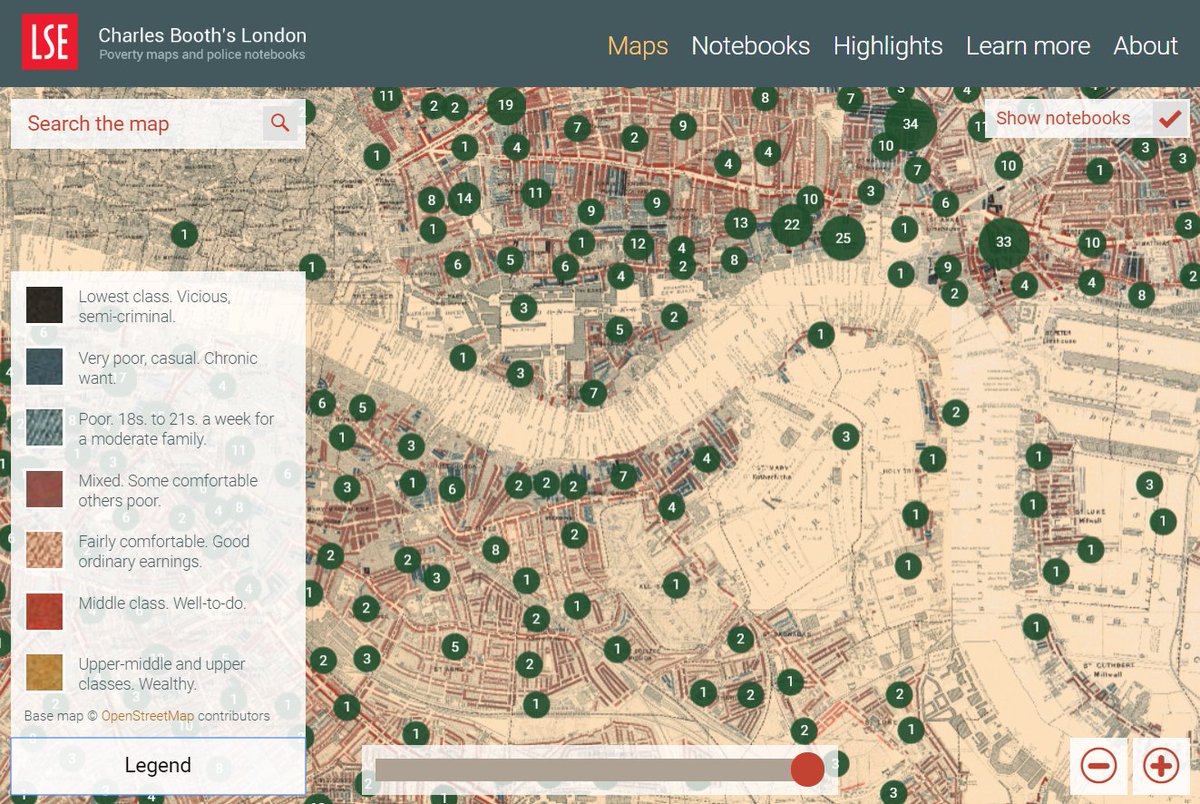The height and width of the screenshot is (804, 1200).
Task: Open the OpenStreetMap contributors link
Action: point(147,716)
